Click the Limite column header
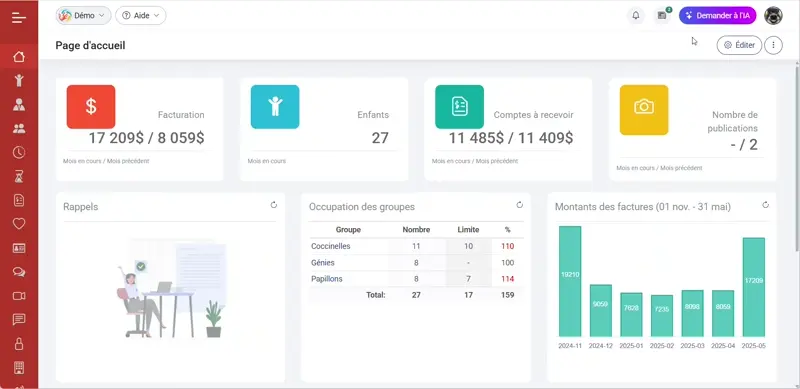 pos(468,230)
